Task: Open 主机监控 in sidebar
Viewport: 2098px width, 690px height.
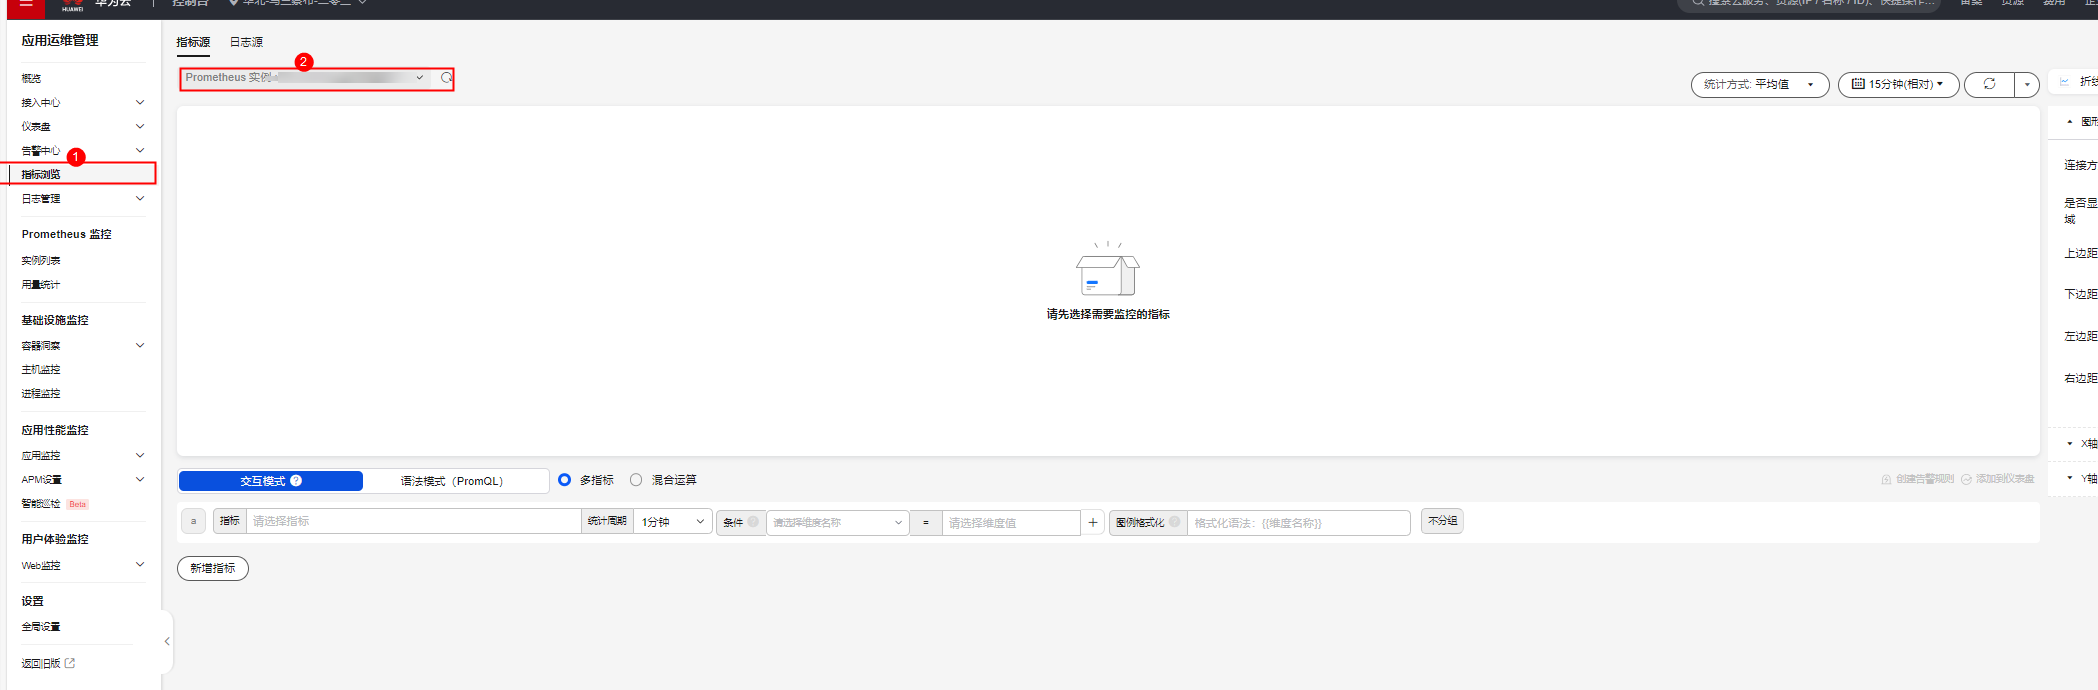Action: pyautogui.click(x=41, y=369)
